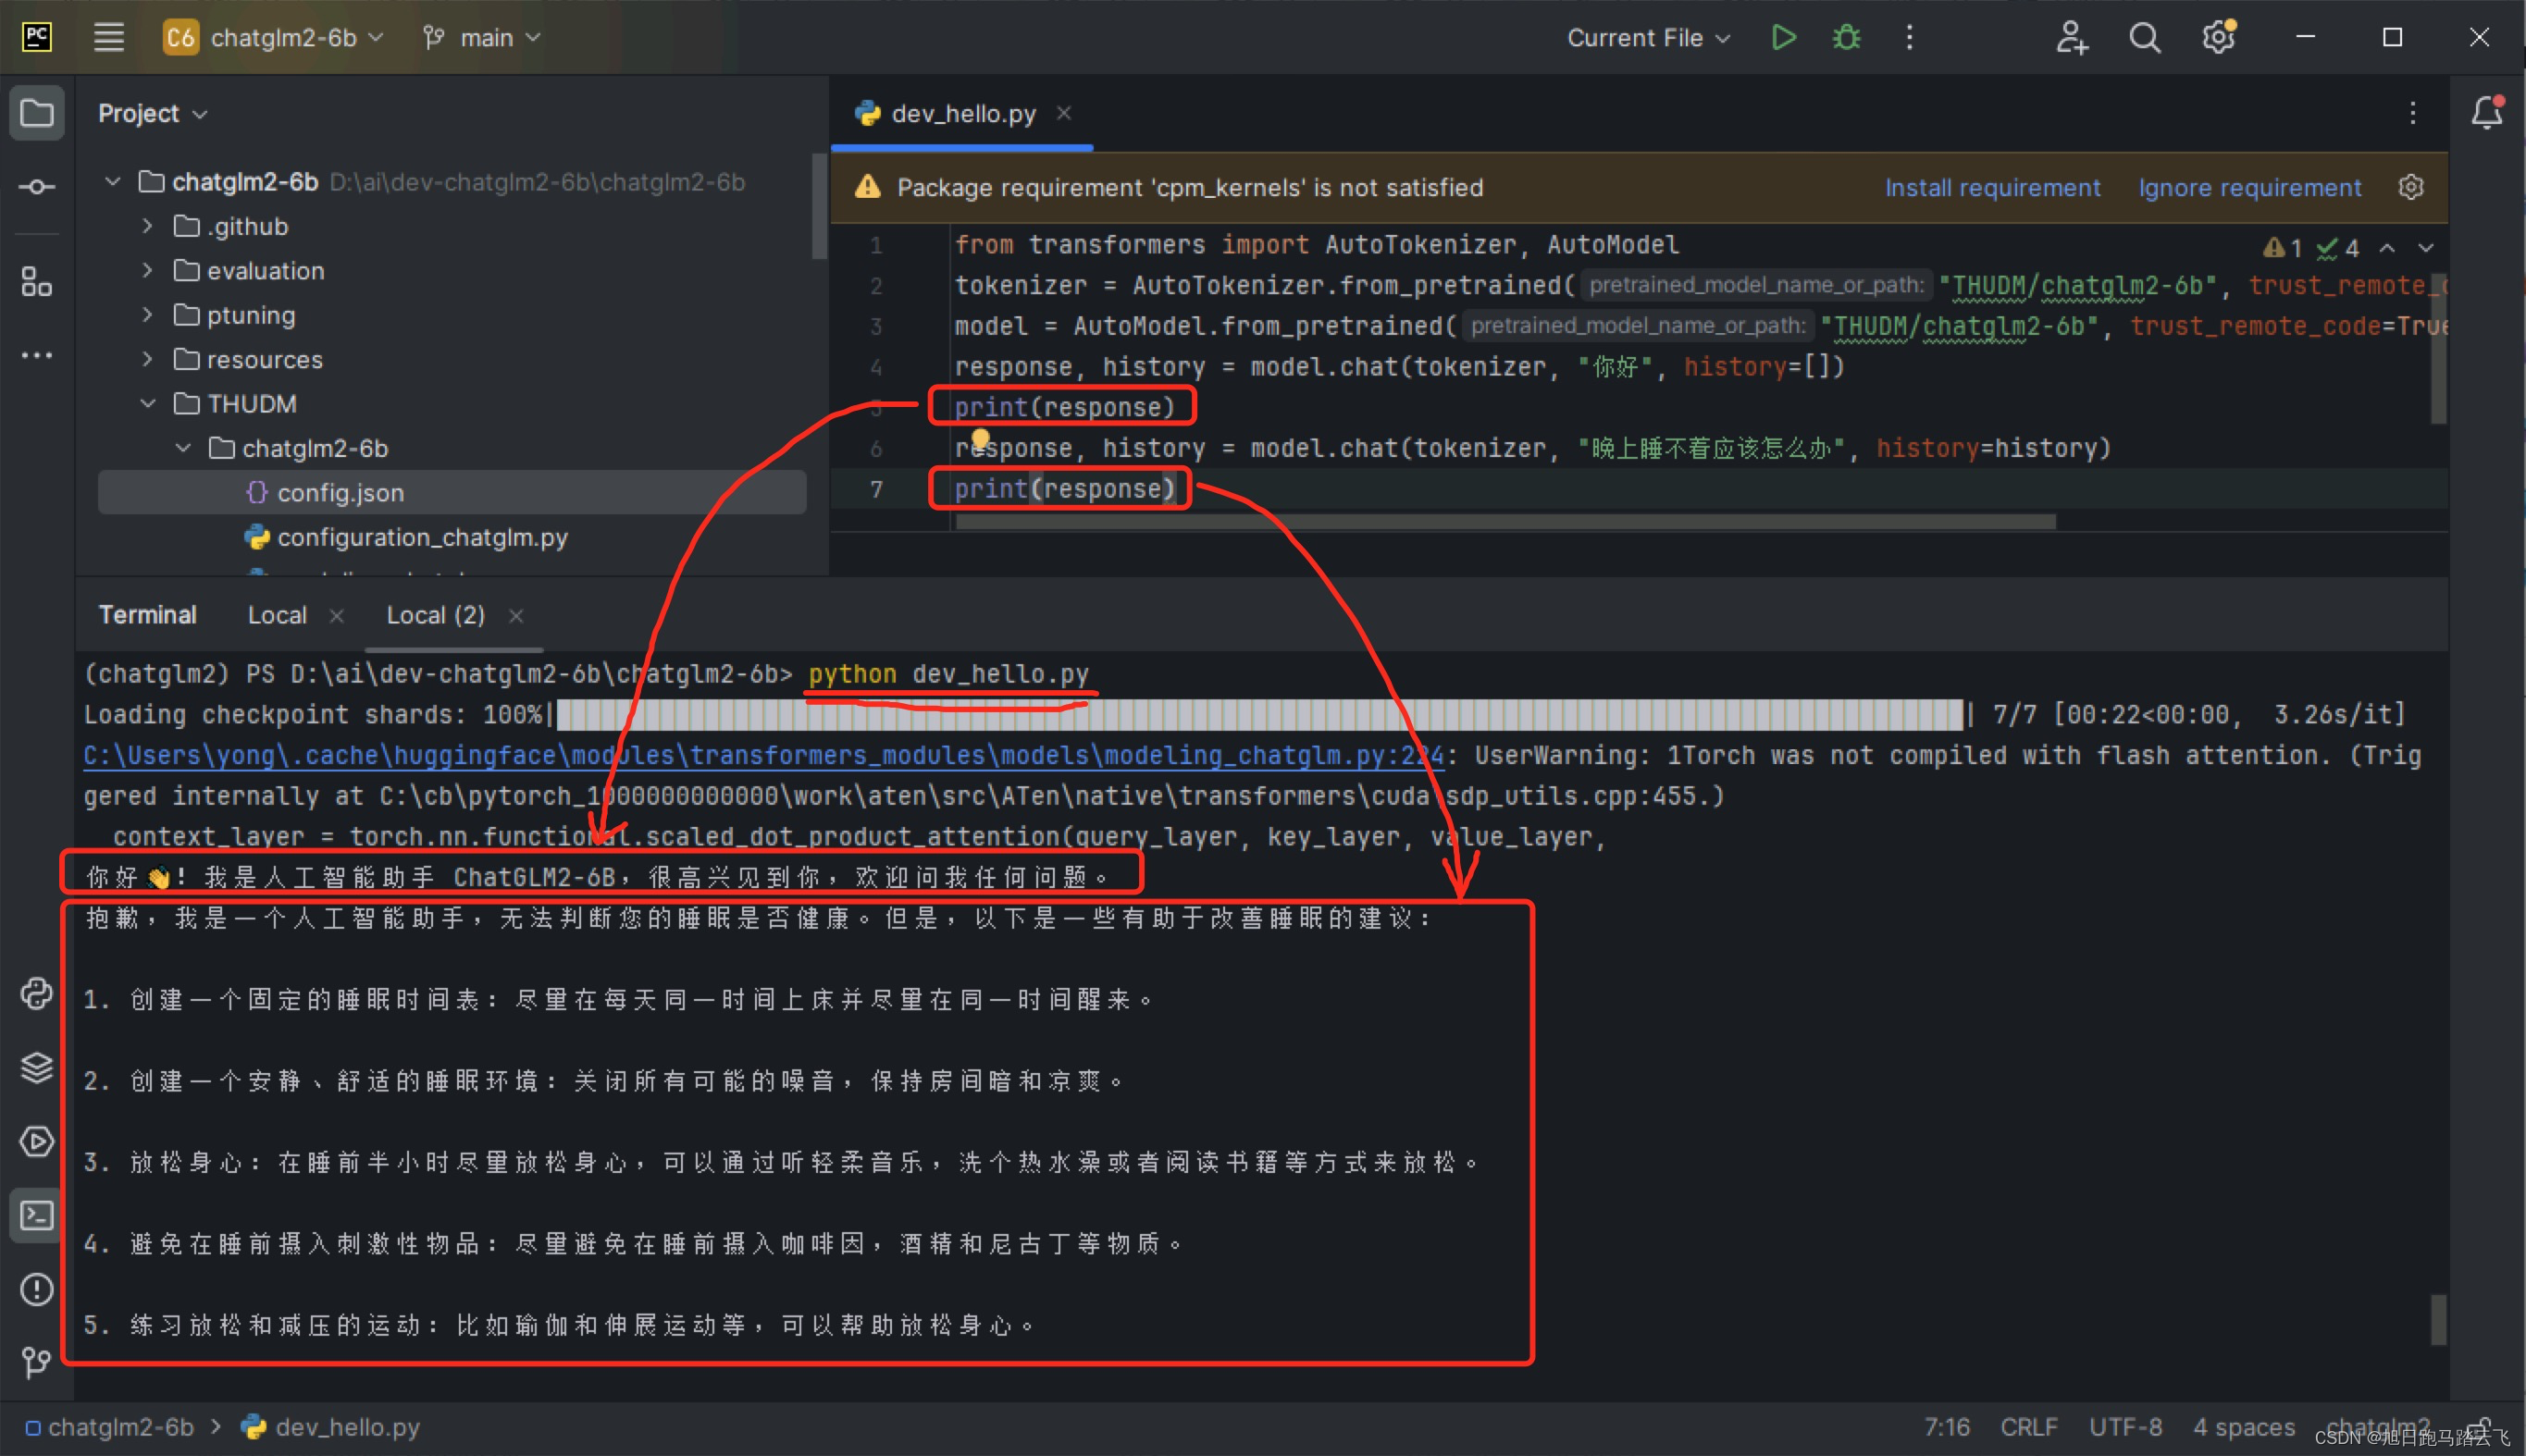Open editor tab options menu

pos(2412,113)
